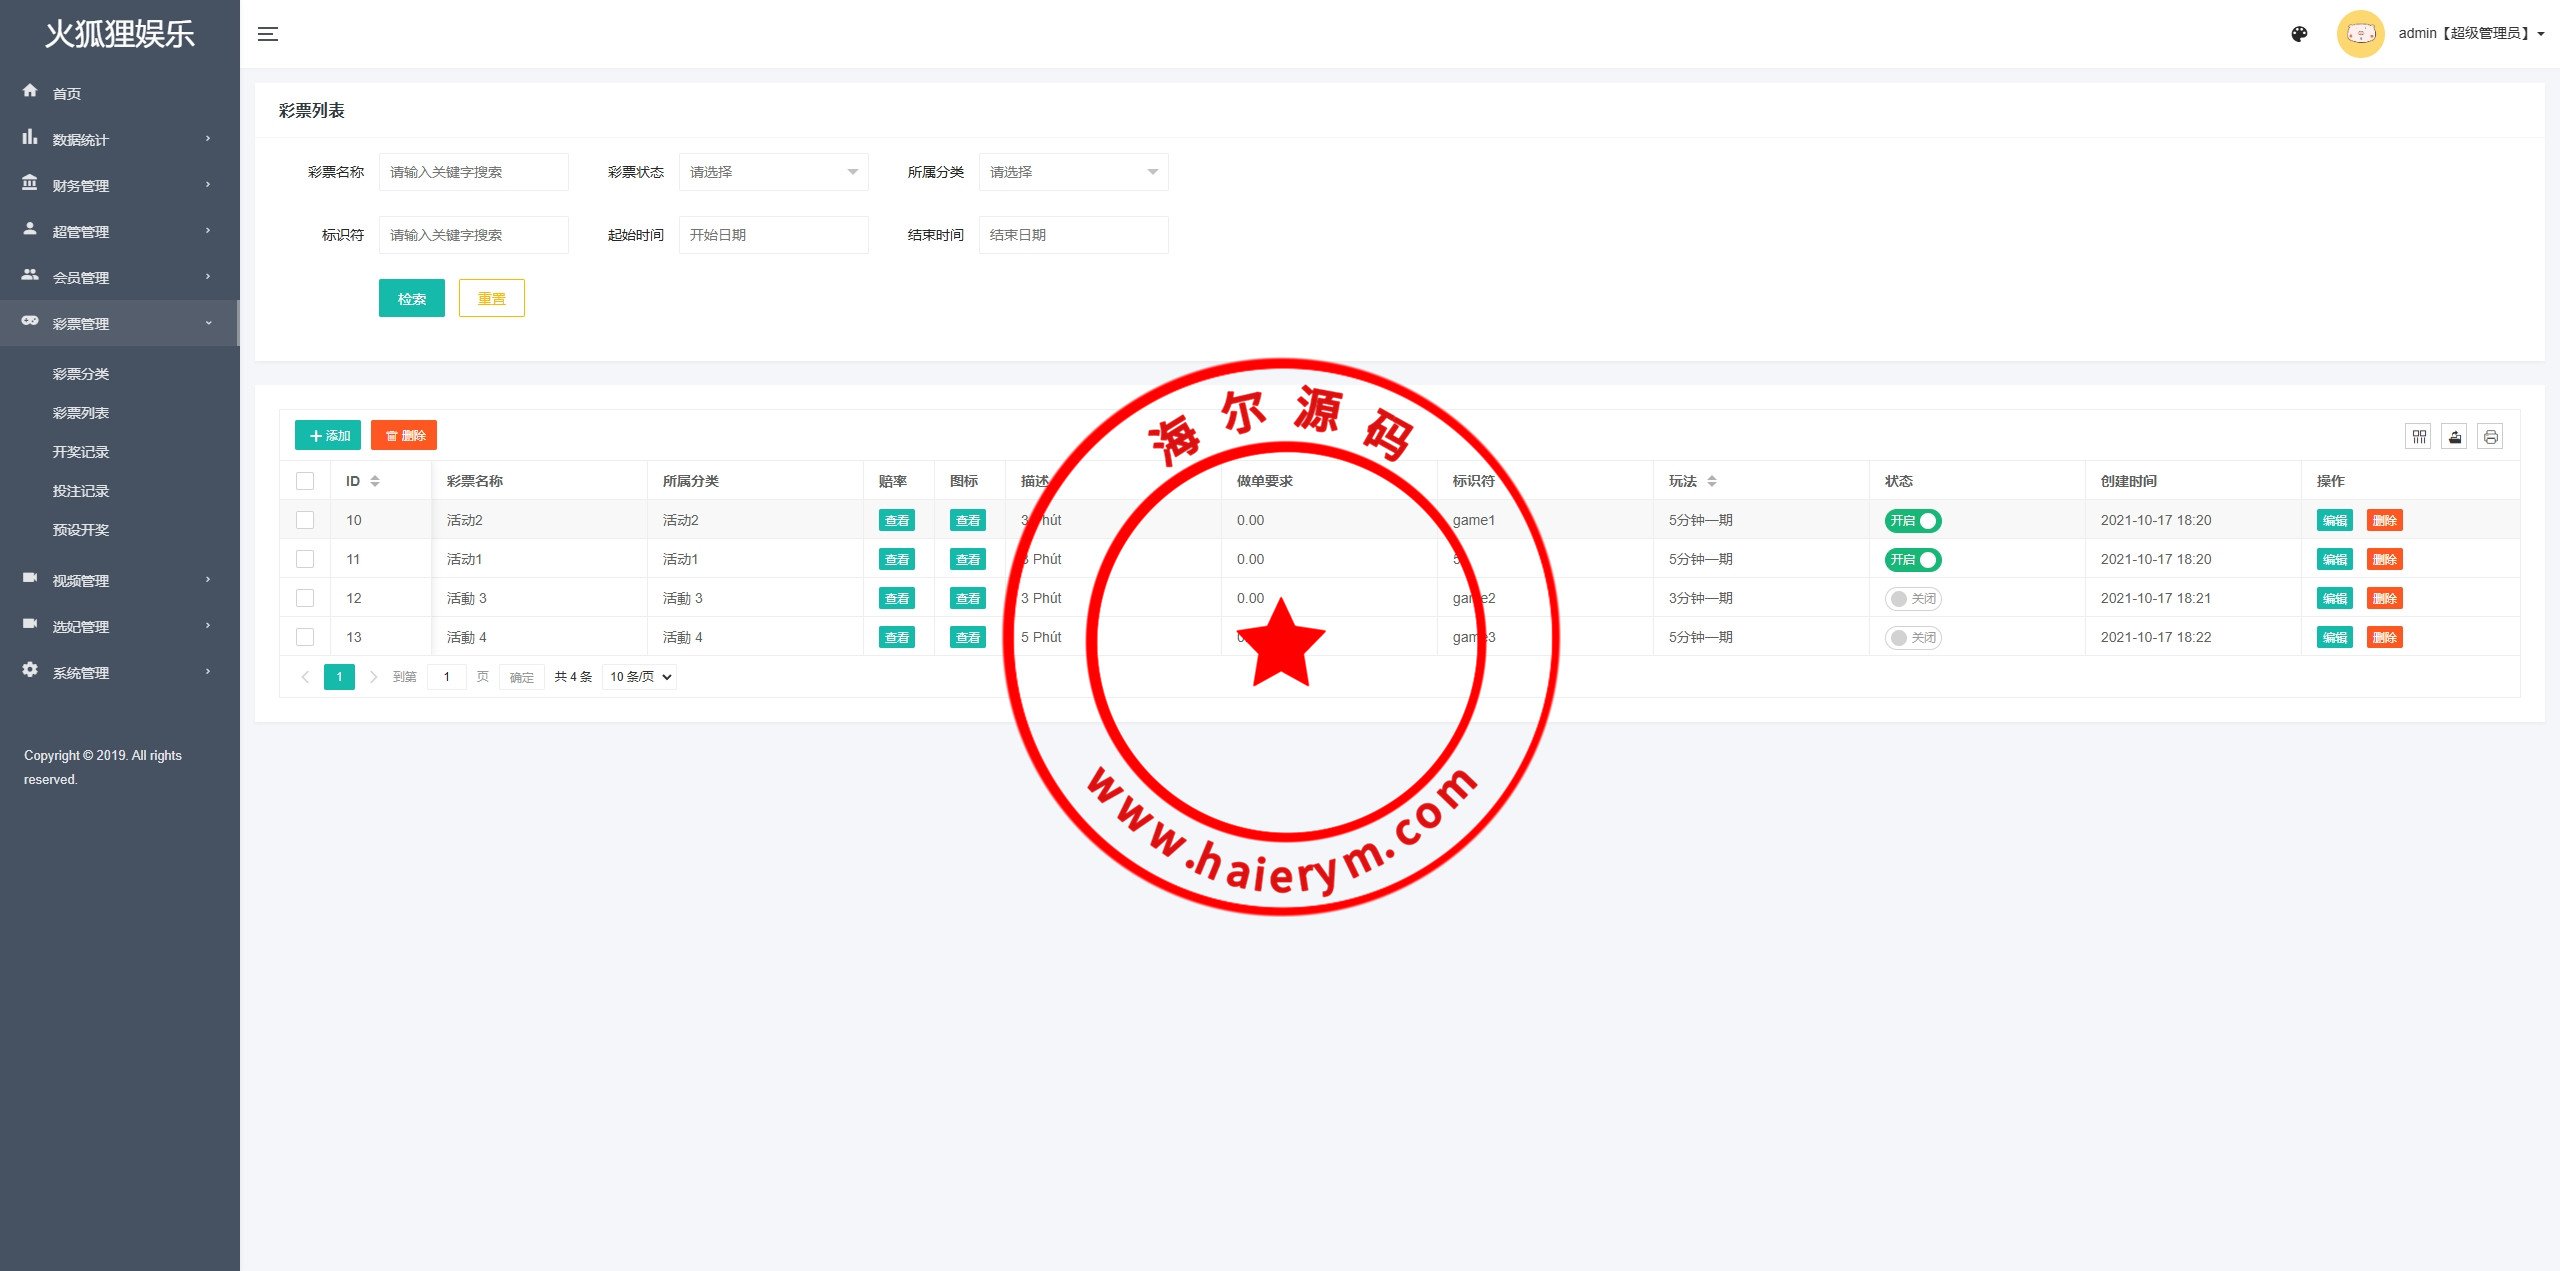Click the green 检索 search button
The image size is (2560, 1271).
(411, 298)
